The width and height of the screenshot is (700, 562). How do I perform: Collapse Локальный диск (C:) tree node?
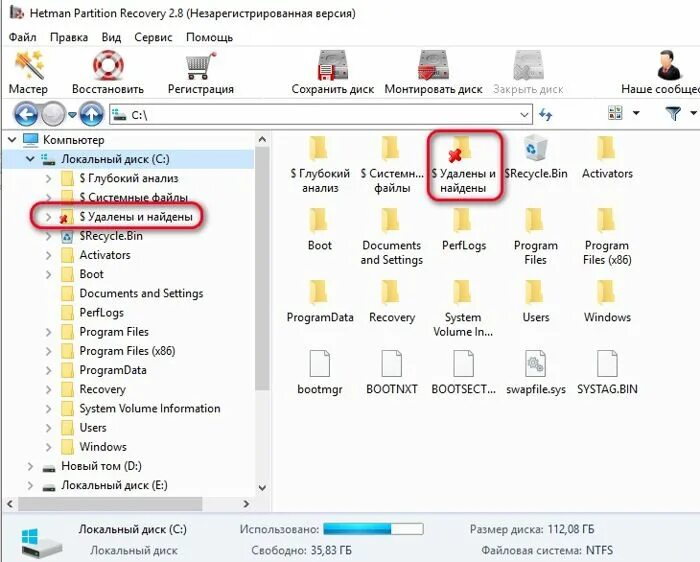point(30,159)
